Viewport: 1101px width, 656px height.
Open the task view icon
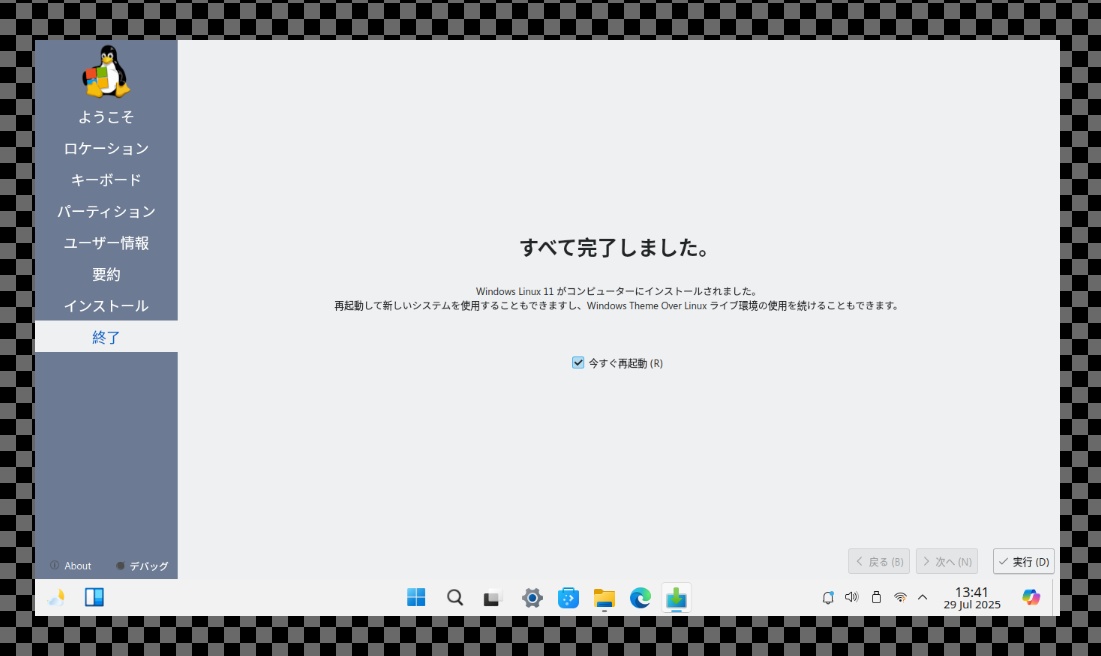click(492, 598)
